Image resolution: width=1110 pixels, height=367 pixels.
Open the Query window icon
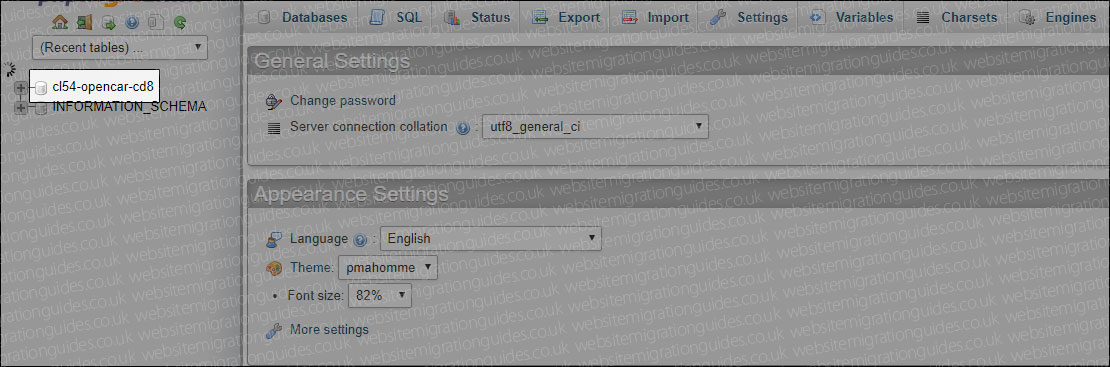tap(108, 23)
